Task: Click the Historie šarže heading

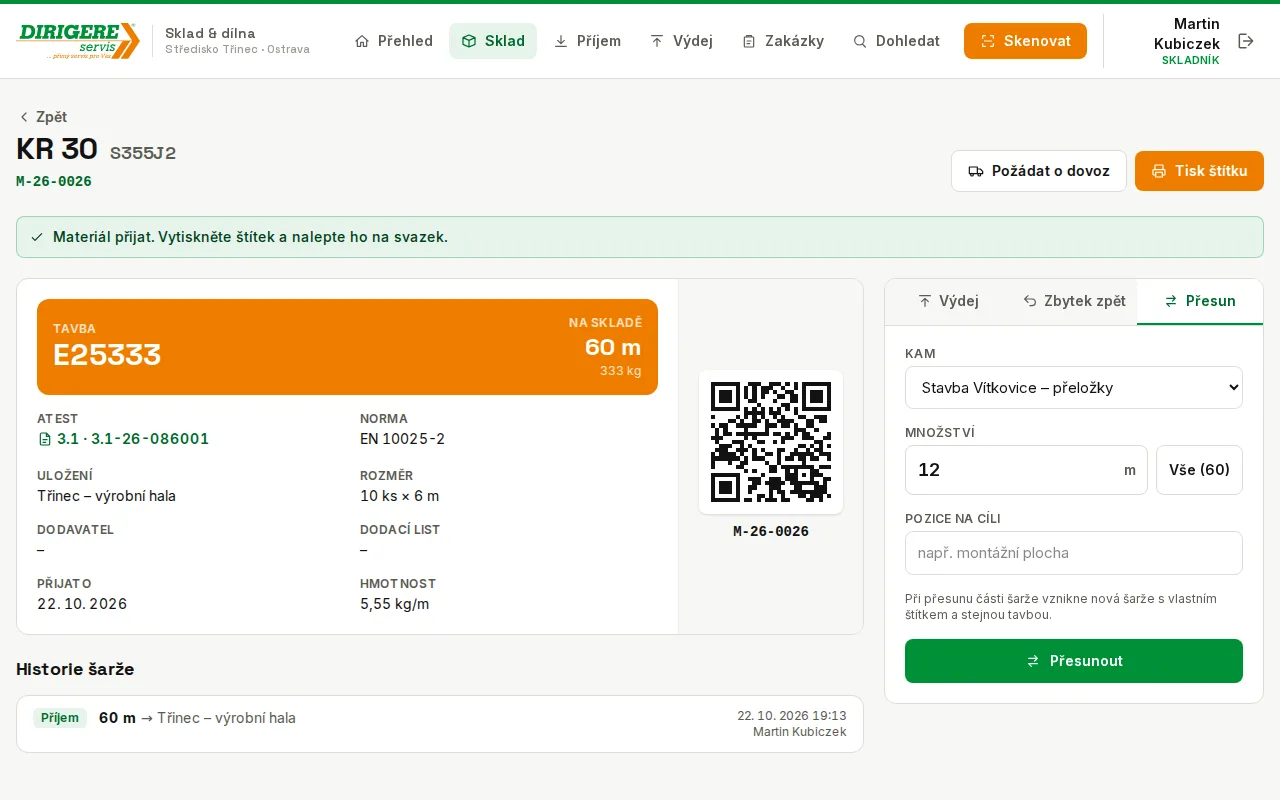Action: click(x=75, y=669)
